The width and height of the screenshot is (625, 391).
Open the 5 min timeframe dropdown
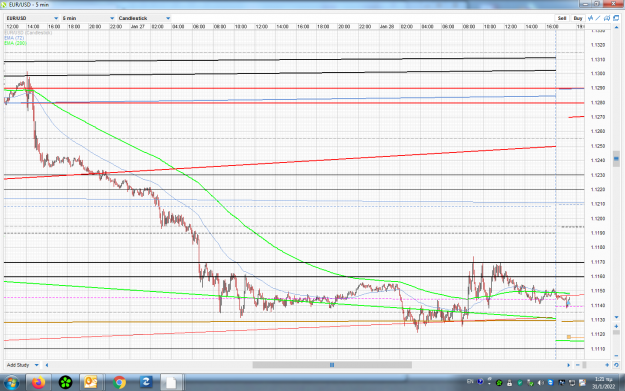[x=88, y=18]
